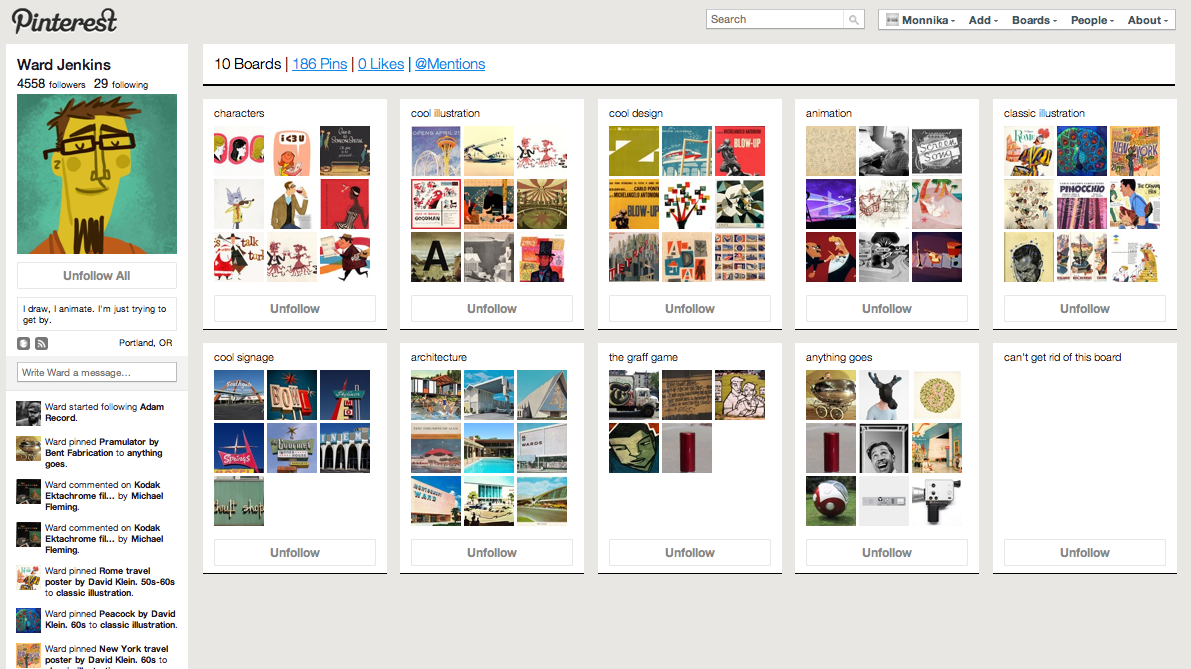Open the 0 Likes tab
Viewport: 1191px width, 669px height.
click(381, 64)
